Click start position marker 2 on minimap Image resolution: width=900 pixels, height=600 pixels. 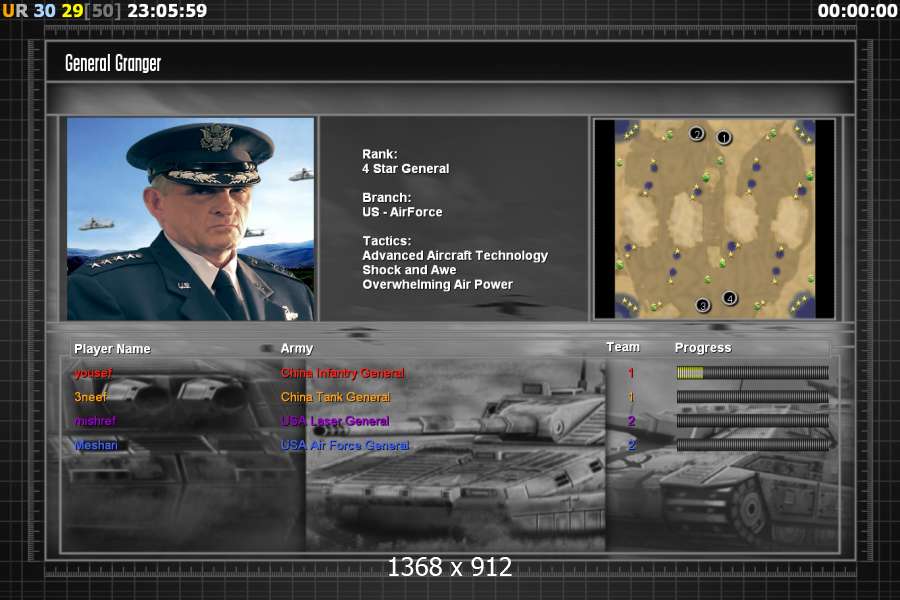[x=697, y=133]
